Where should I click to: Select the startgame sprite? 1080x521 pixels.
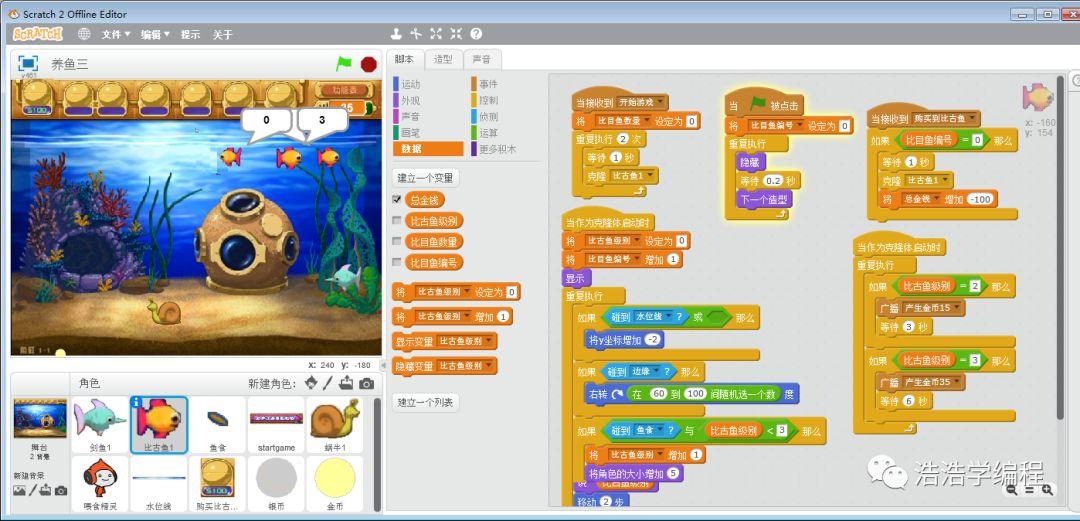click(x=276, y=425)
